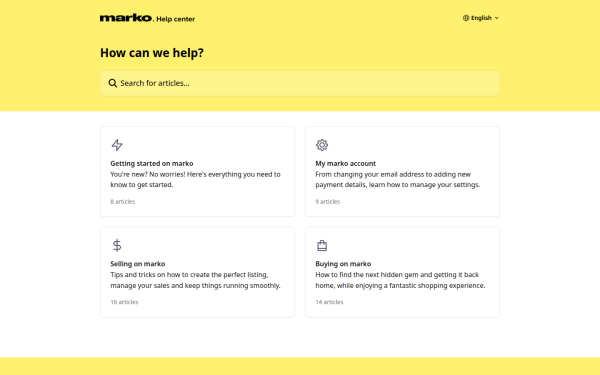This screenshot has width=600, height=375.
Task: Click the marko logo
Action: (x=126, y=18)
